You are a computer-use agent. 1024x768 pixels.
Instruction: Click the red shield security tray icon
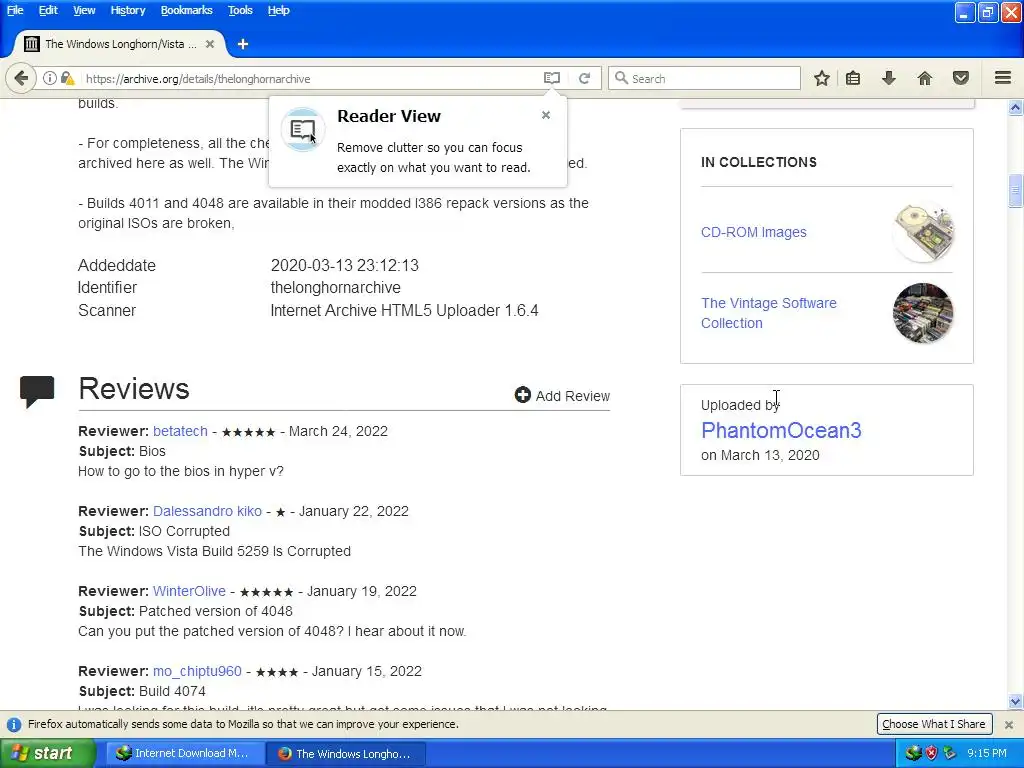931,753
